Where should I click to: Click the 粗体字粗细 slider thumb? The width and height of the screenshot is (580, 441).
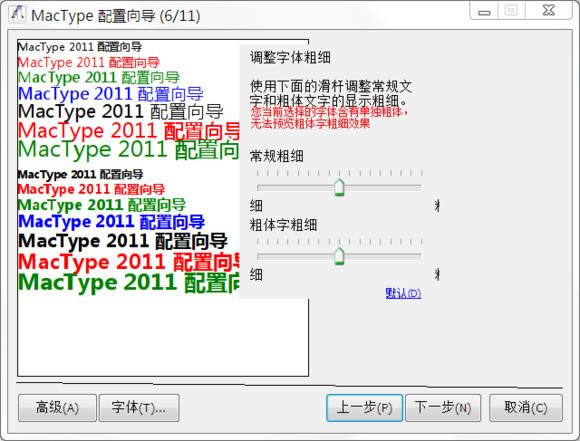(339, 256)
